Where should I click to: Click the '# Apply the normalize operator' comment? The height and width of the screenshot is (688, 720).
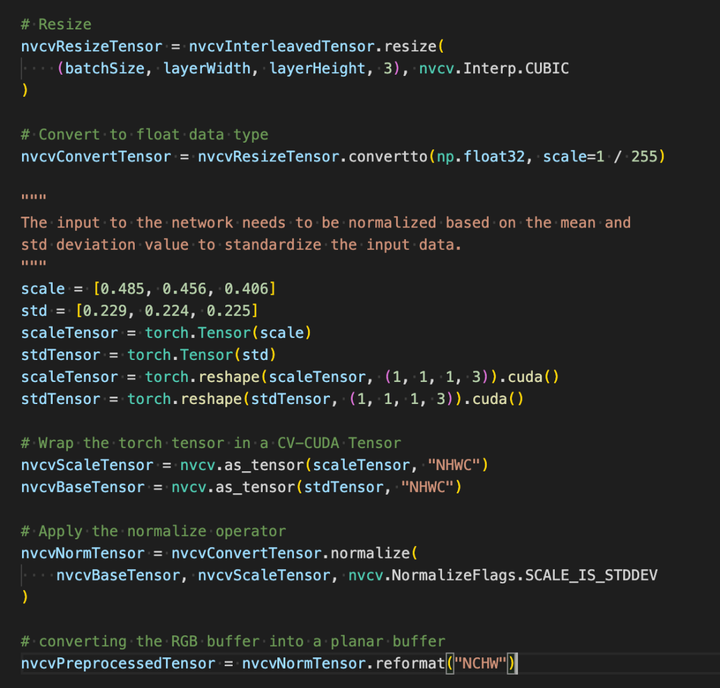(x=153, y=531)
